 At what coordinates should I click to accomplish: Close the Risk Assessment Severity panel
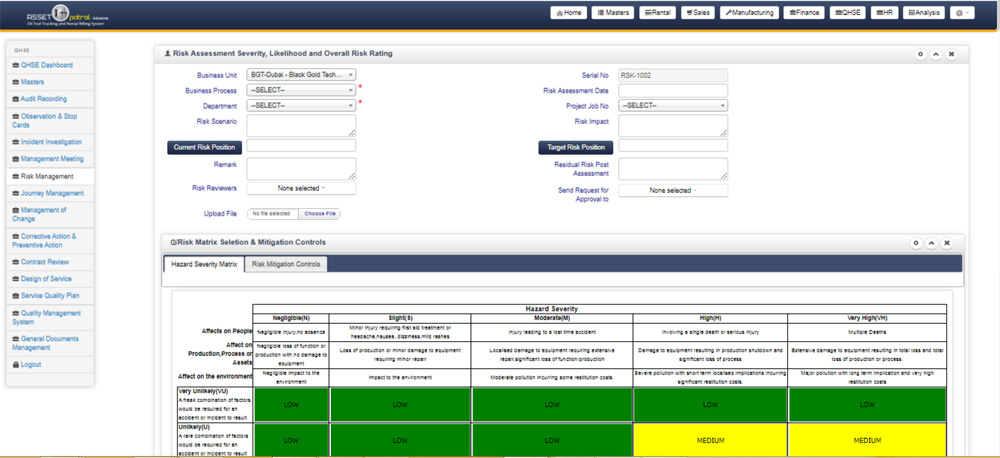coord(951,54)
